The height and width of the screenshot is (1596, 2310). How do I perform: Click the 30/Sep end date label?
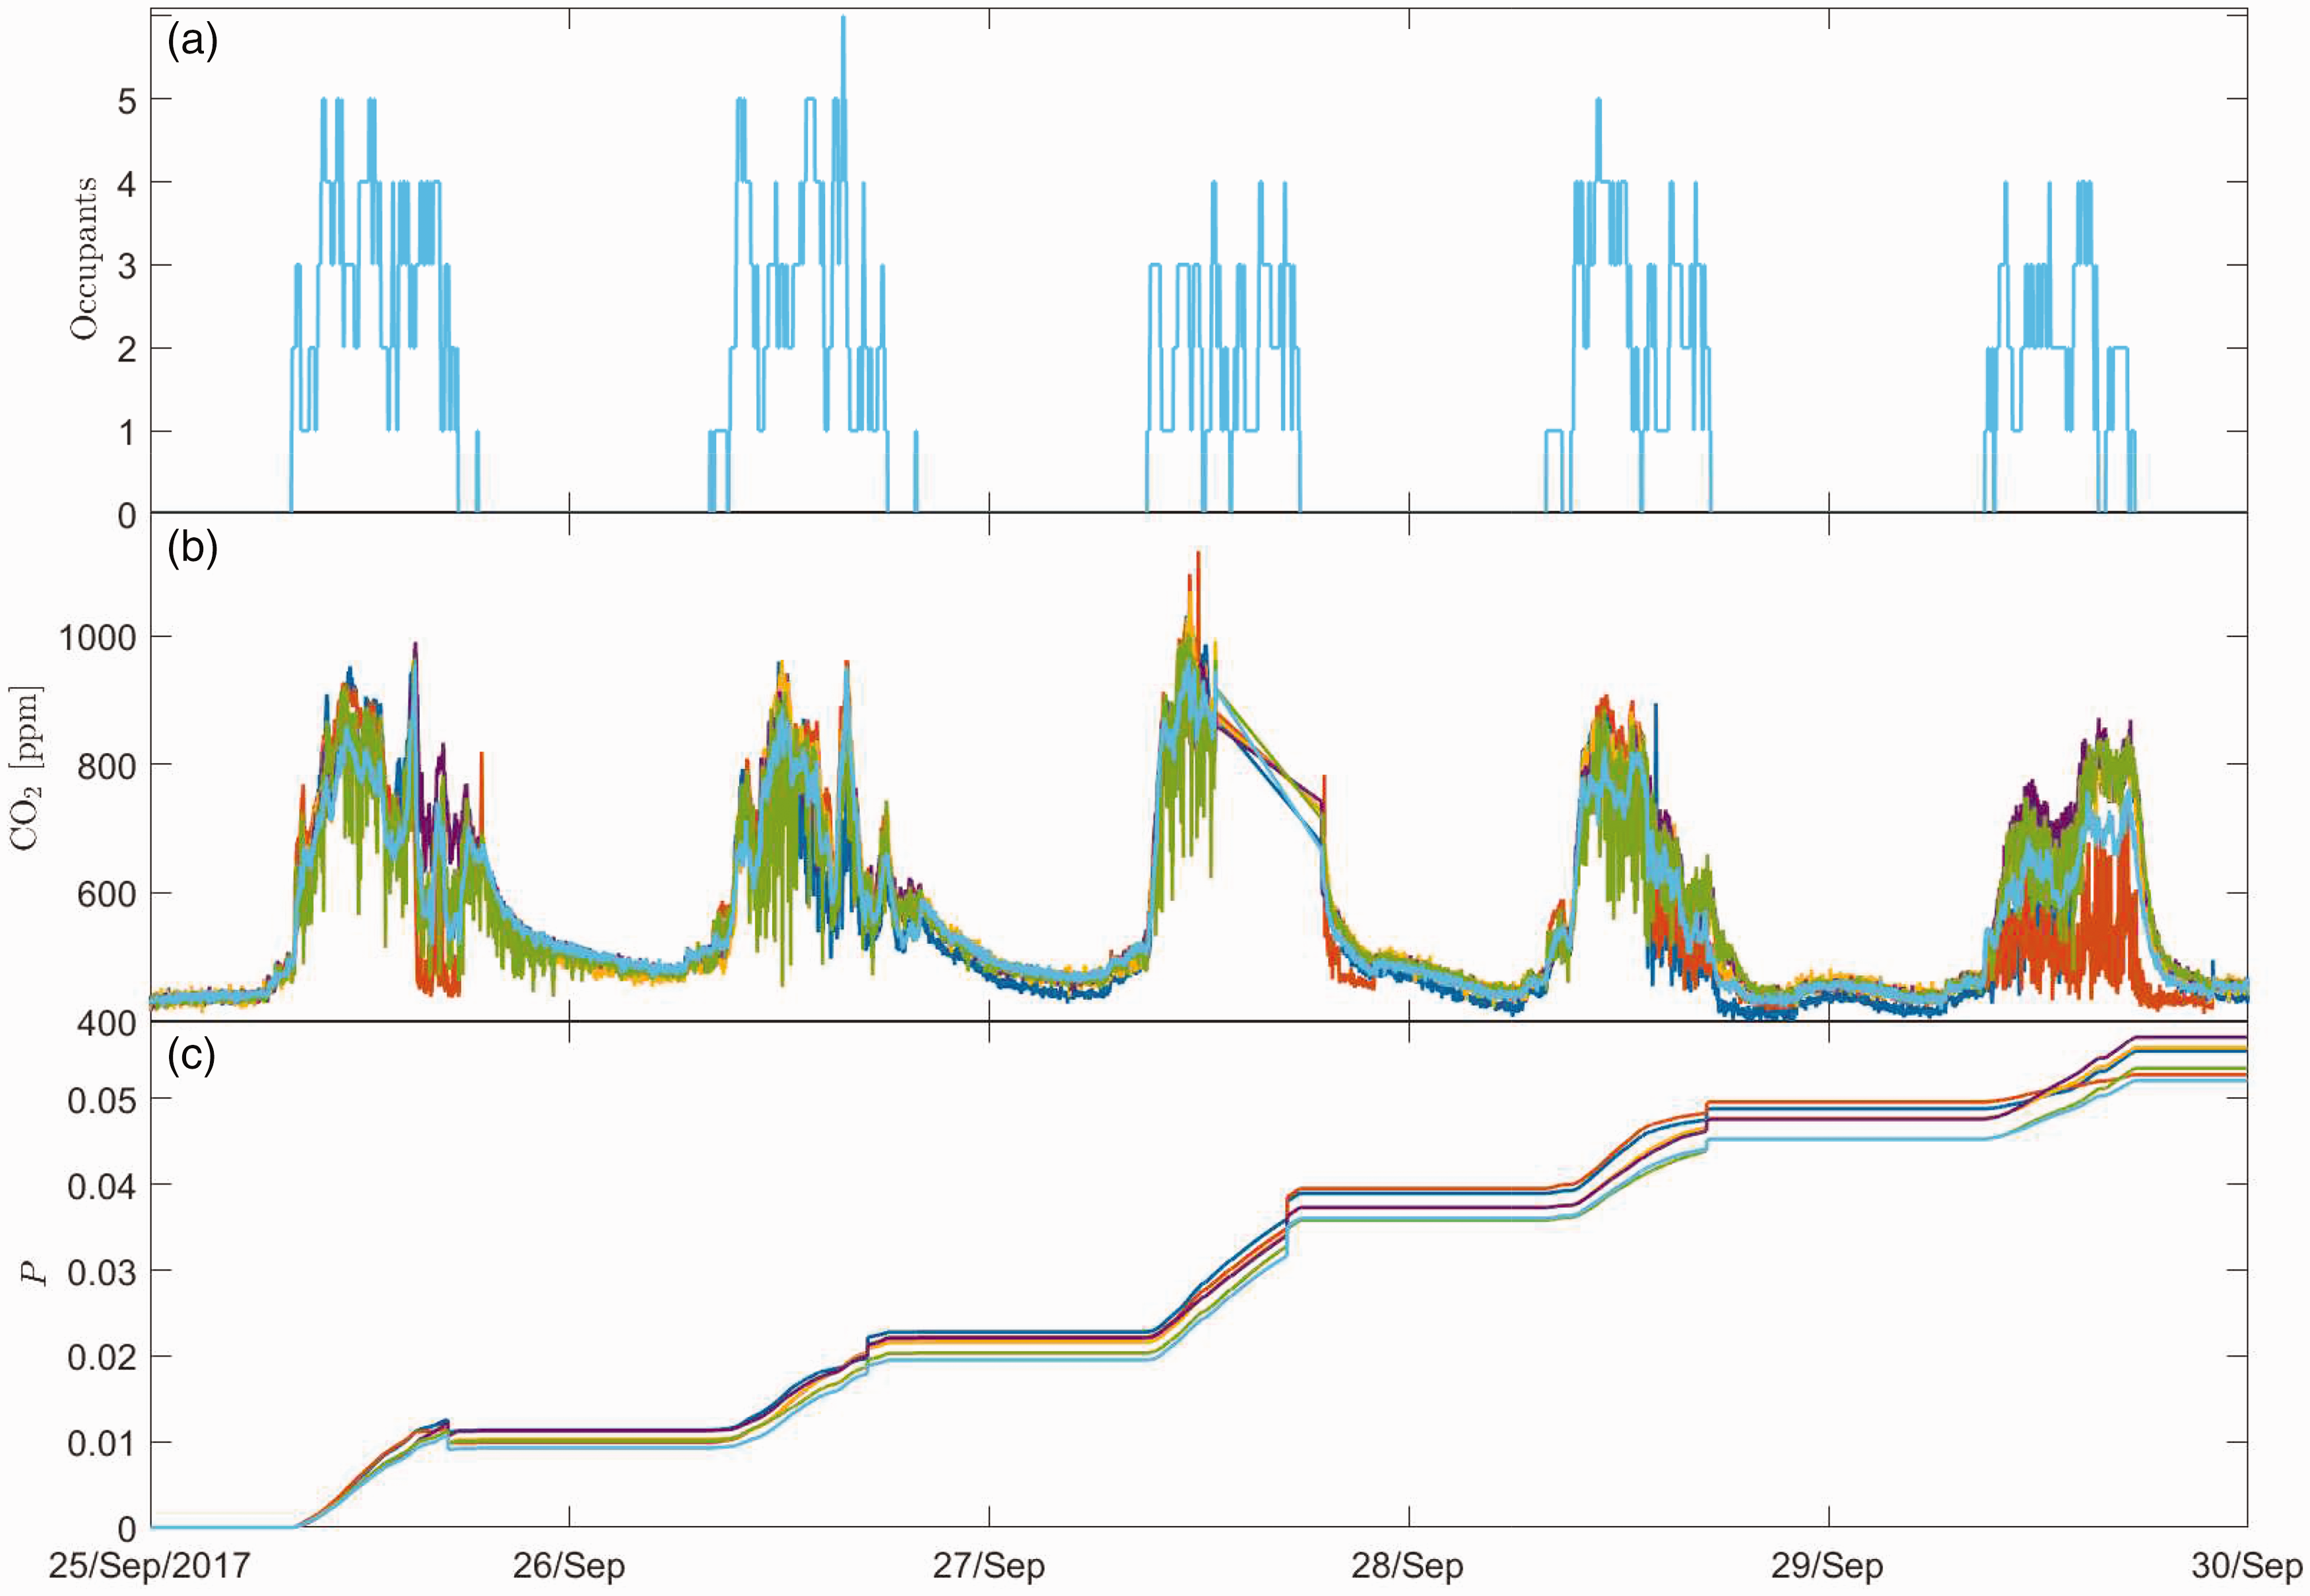[x=2248, y=1566]
